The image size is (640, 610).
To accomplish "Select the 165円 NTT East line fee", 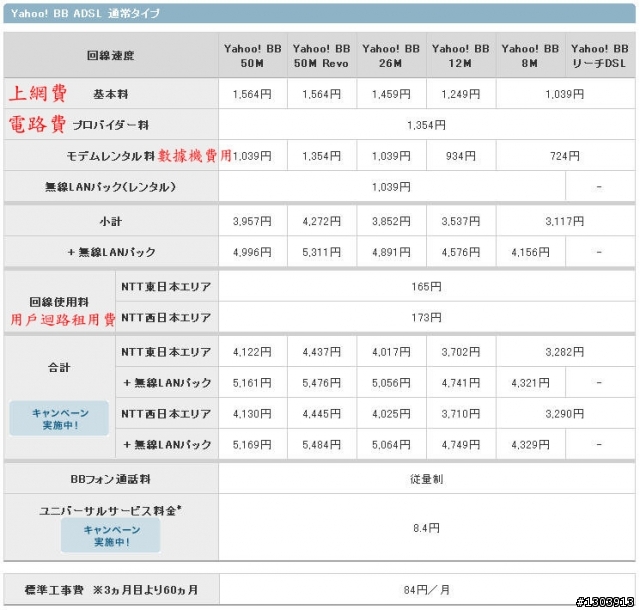I will tap(427, 287).
